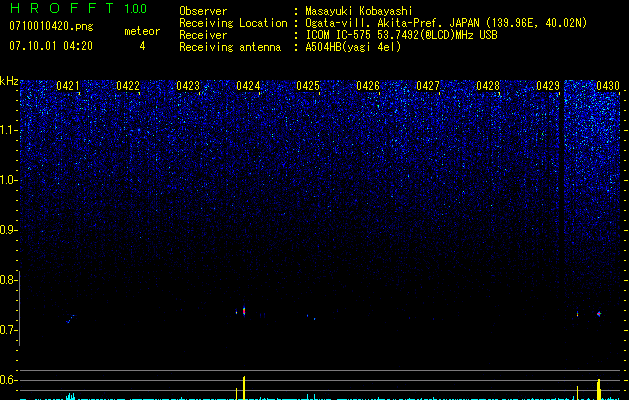Viewport: 629px width, 400px height.
Task: Select the filename 0710010420.png
Action: (51, 27)
